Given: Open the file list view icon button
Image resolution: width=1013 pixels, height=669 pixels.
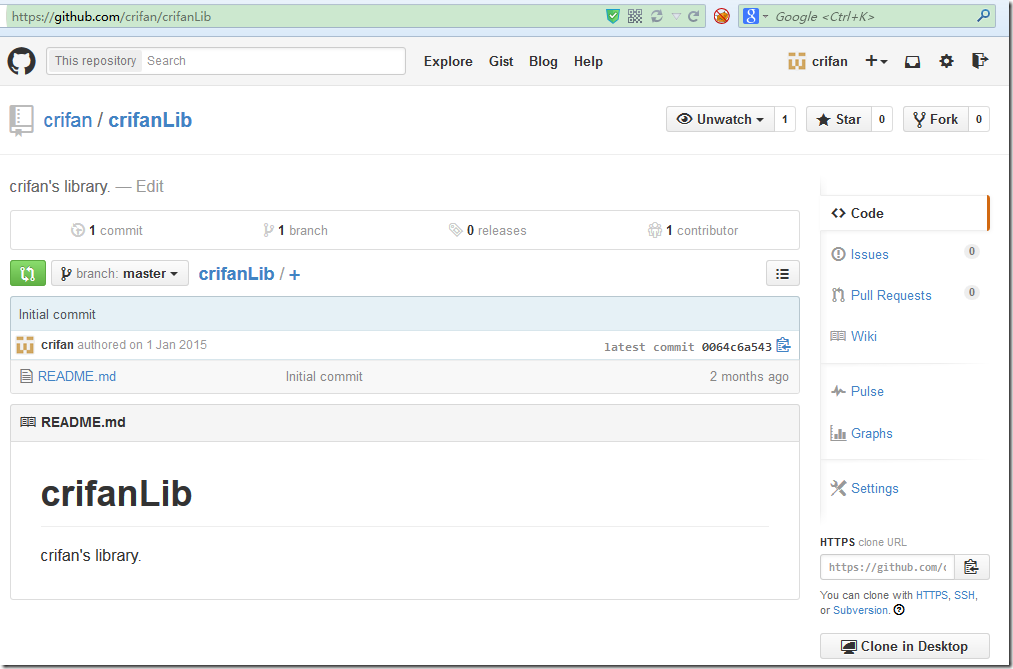Looking at the screenshot, I should pyautogui.click(x=782, y=273).
